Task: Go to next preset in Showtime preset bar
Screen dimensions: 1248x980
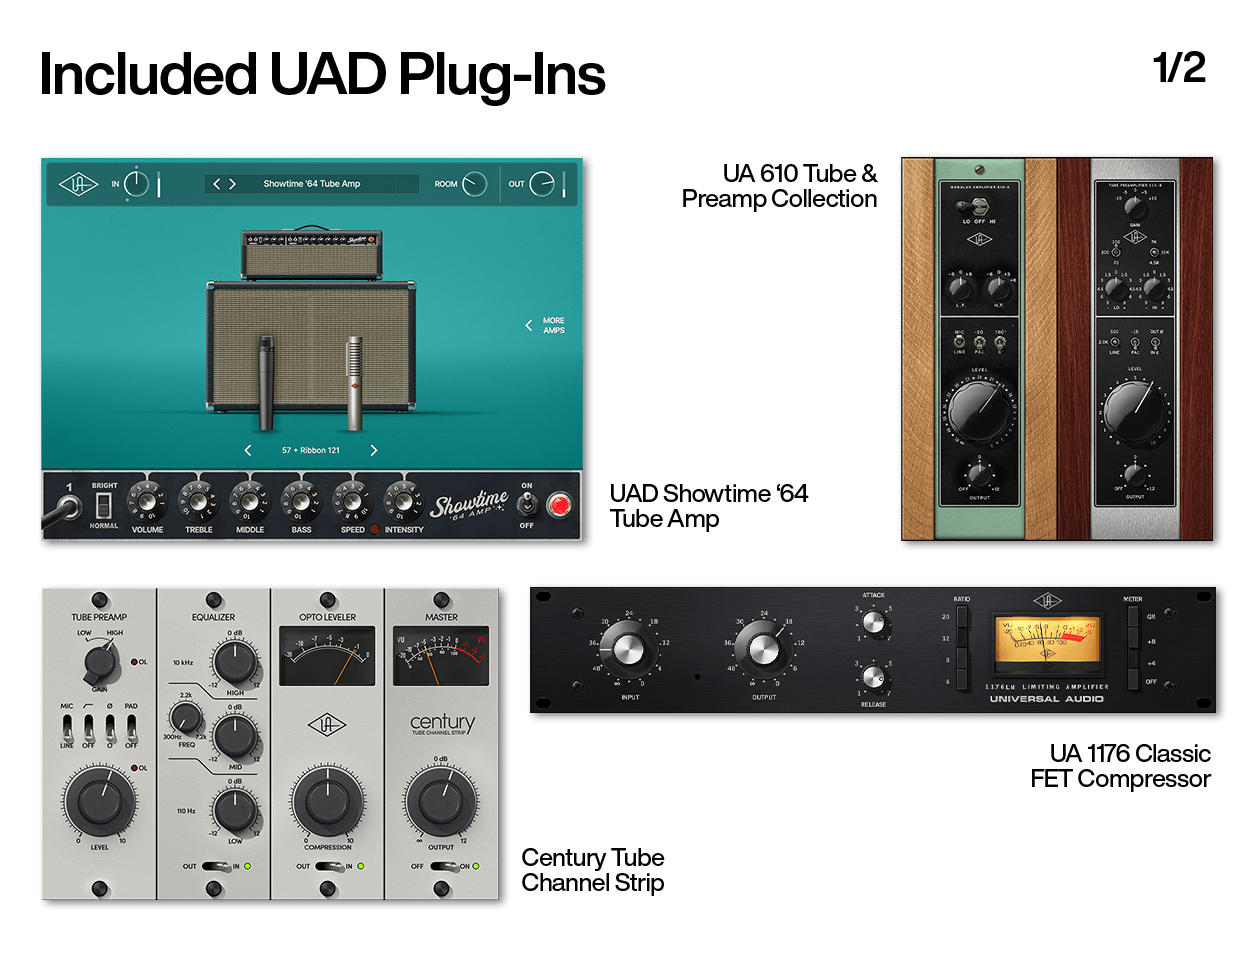Action: (232, 184)
